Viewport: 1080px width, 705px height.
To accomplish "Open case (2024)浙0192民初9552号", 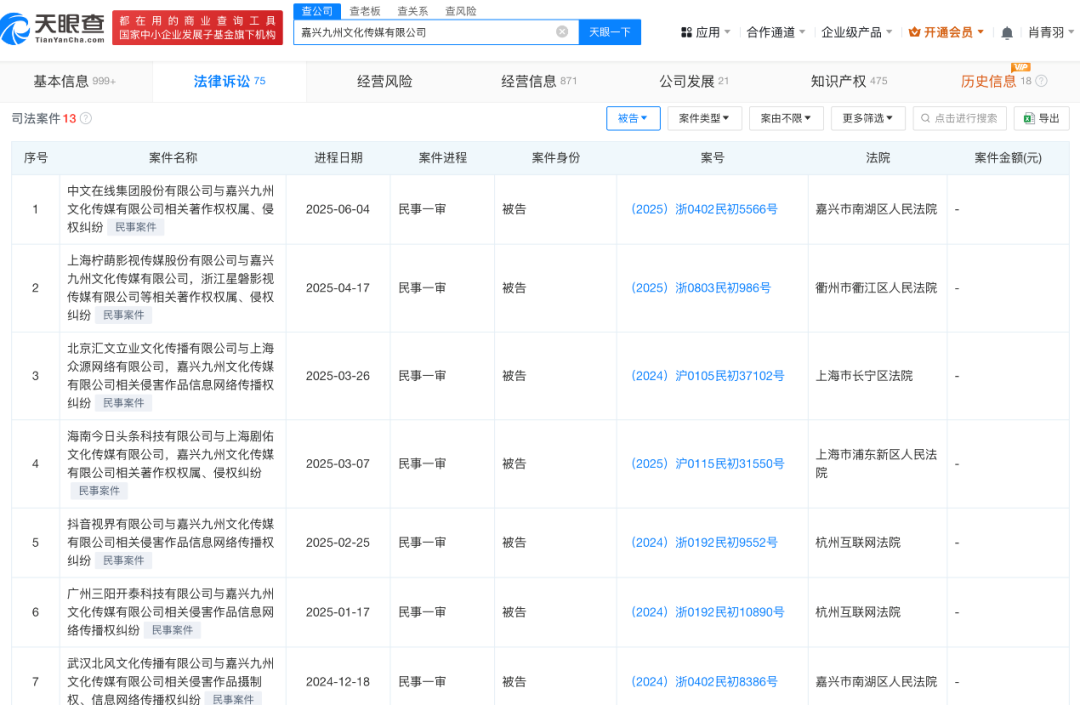I will (x=704, y=543).
